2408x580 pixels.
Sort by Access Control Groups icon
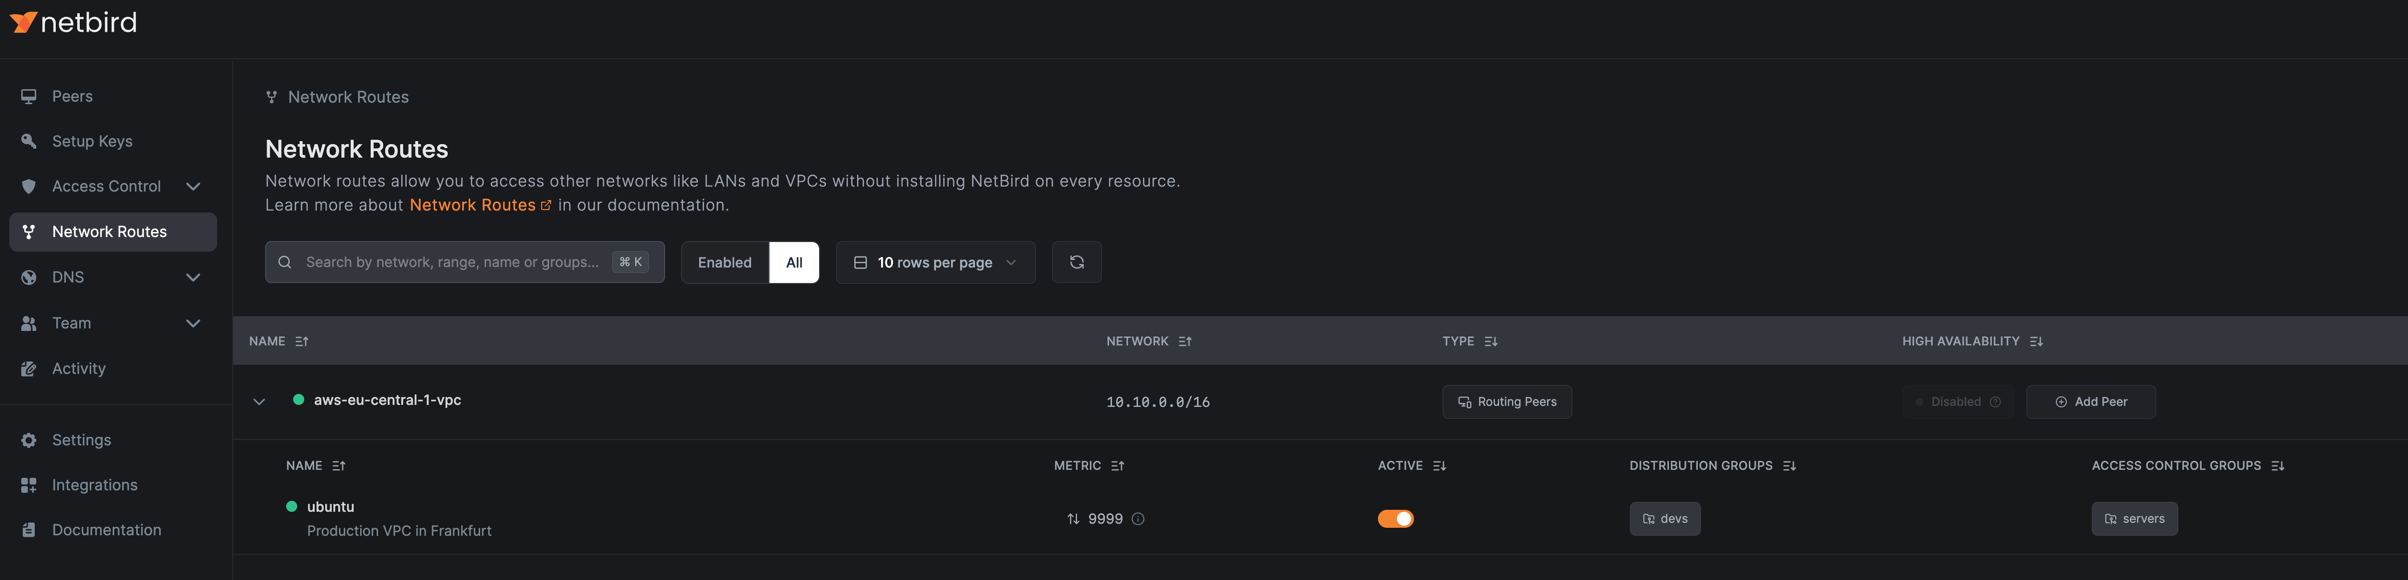(x=2277, y=466)
